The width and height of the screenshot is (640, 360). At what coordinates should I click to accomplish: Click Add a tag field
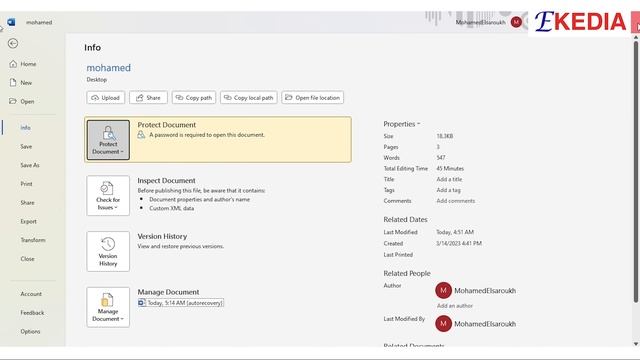(448, 190)
